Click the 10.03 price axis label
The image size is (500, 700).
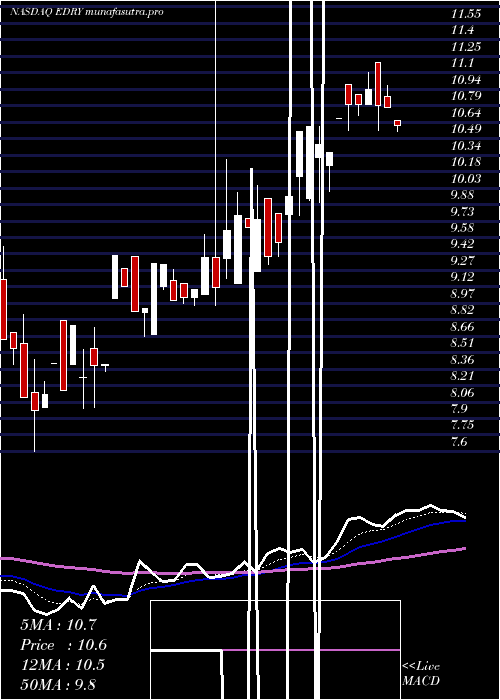465,179
